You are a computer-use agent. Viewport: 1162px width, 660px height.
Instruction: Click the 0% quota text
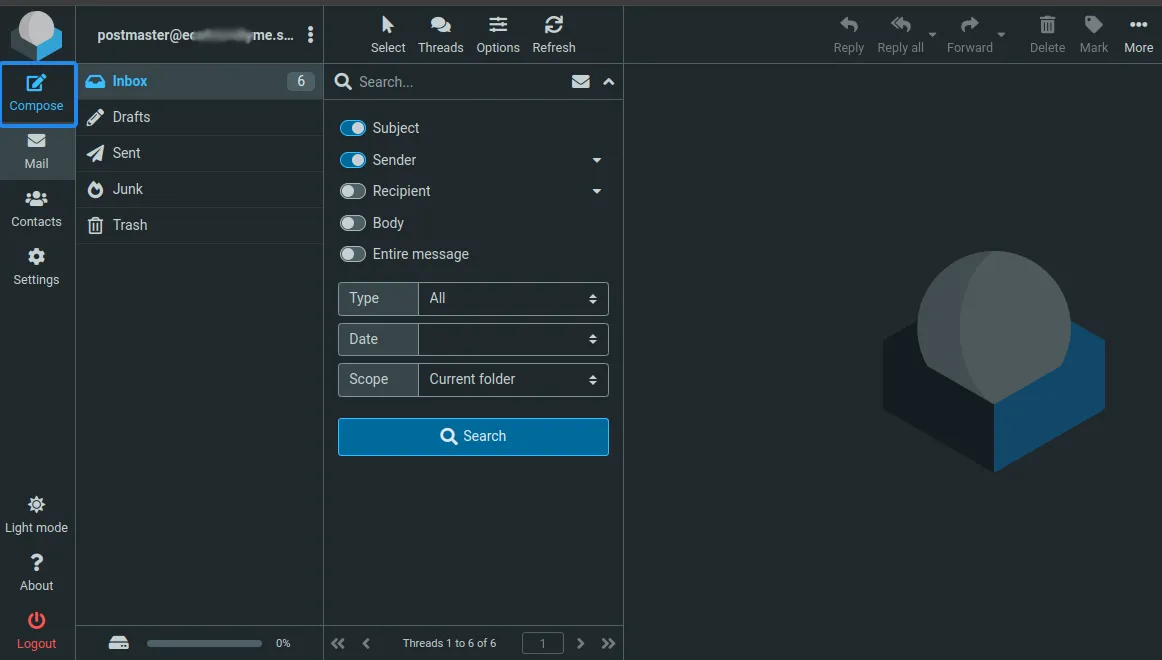[283, 643]
